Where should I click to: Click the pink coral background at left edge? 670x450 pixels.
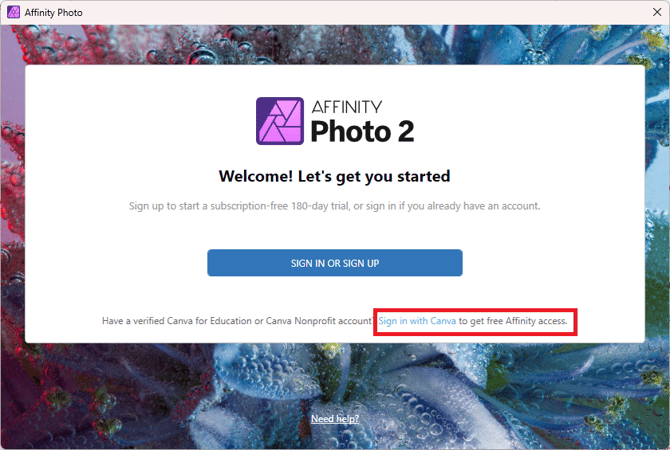12,200
